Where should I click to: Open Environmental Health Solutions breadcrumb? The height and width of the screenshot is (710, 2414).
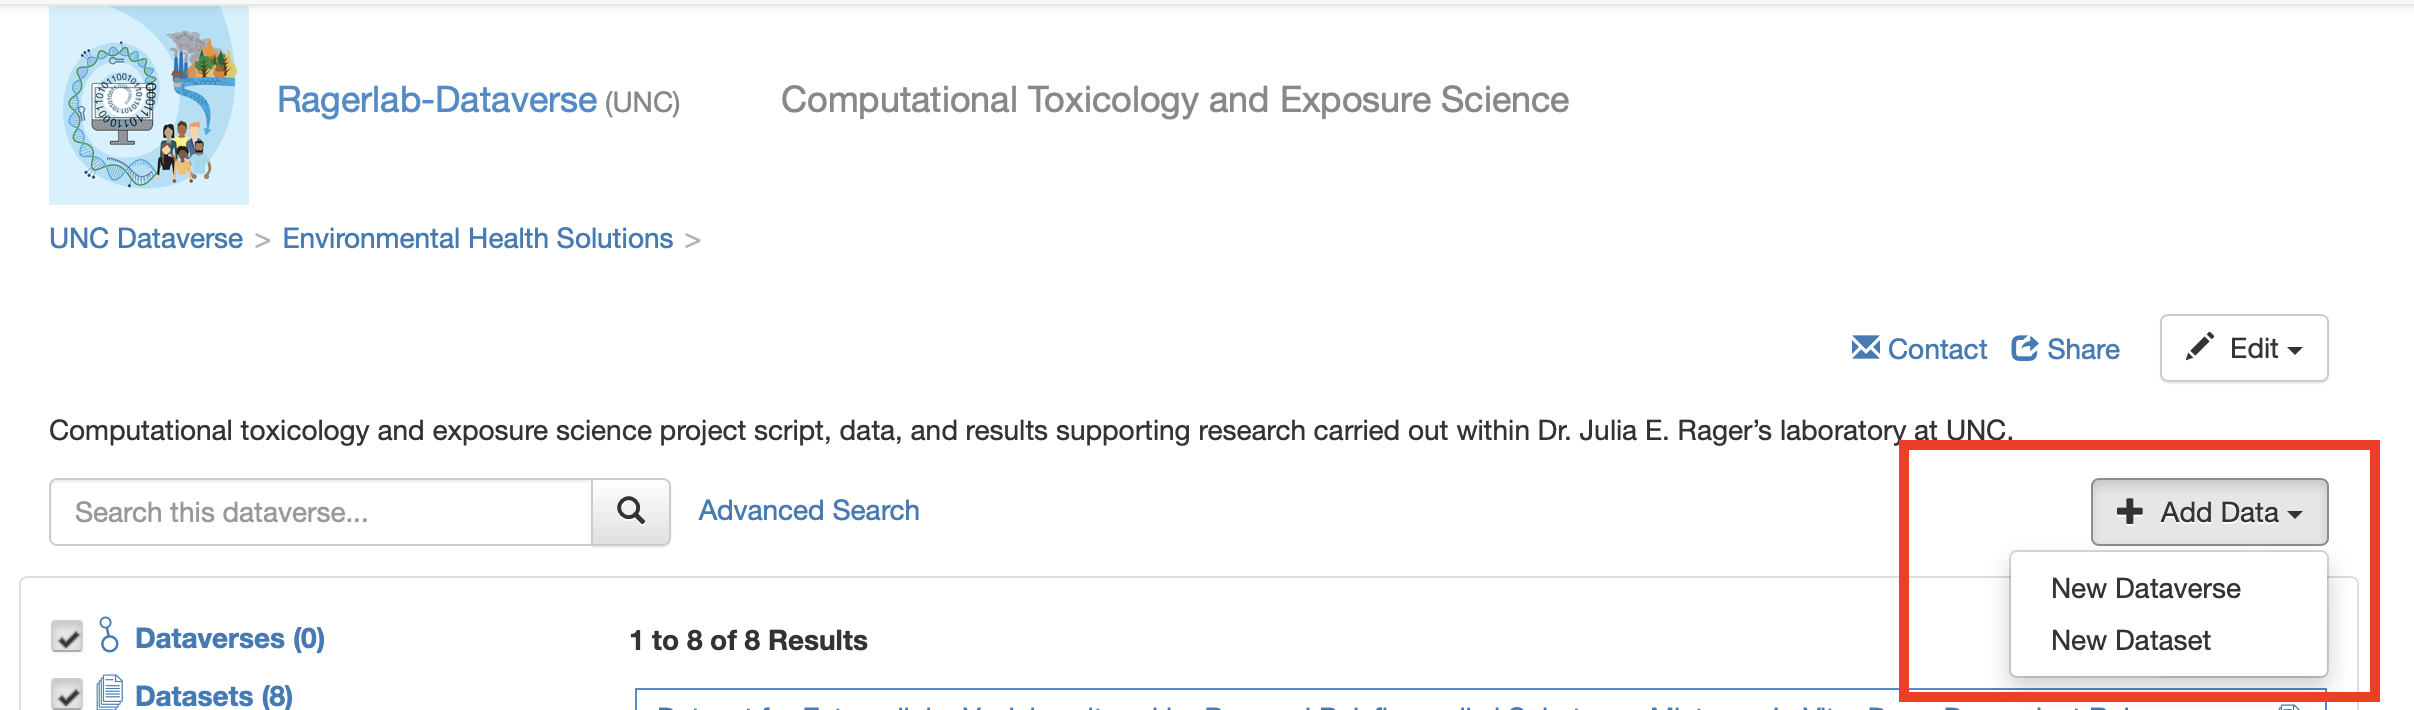477,239
